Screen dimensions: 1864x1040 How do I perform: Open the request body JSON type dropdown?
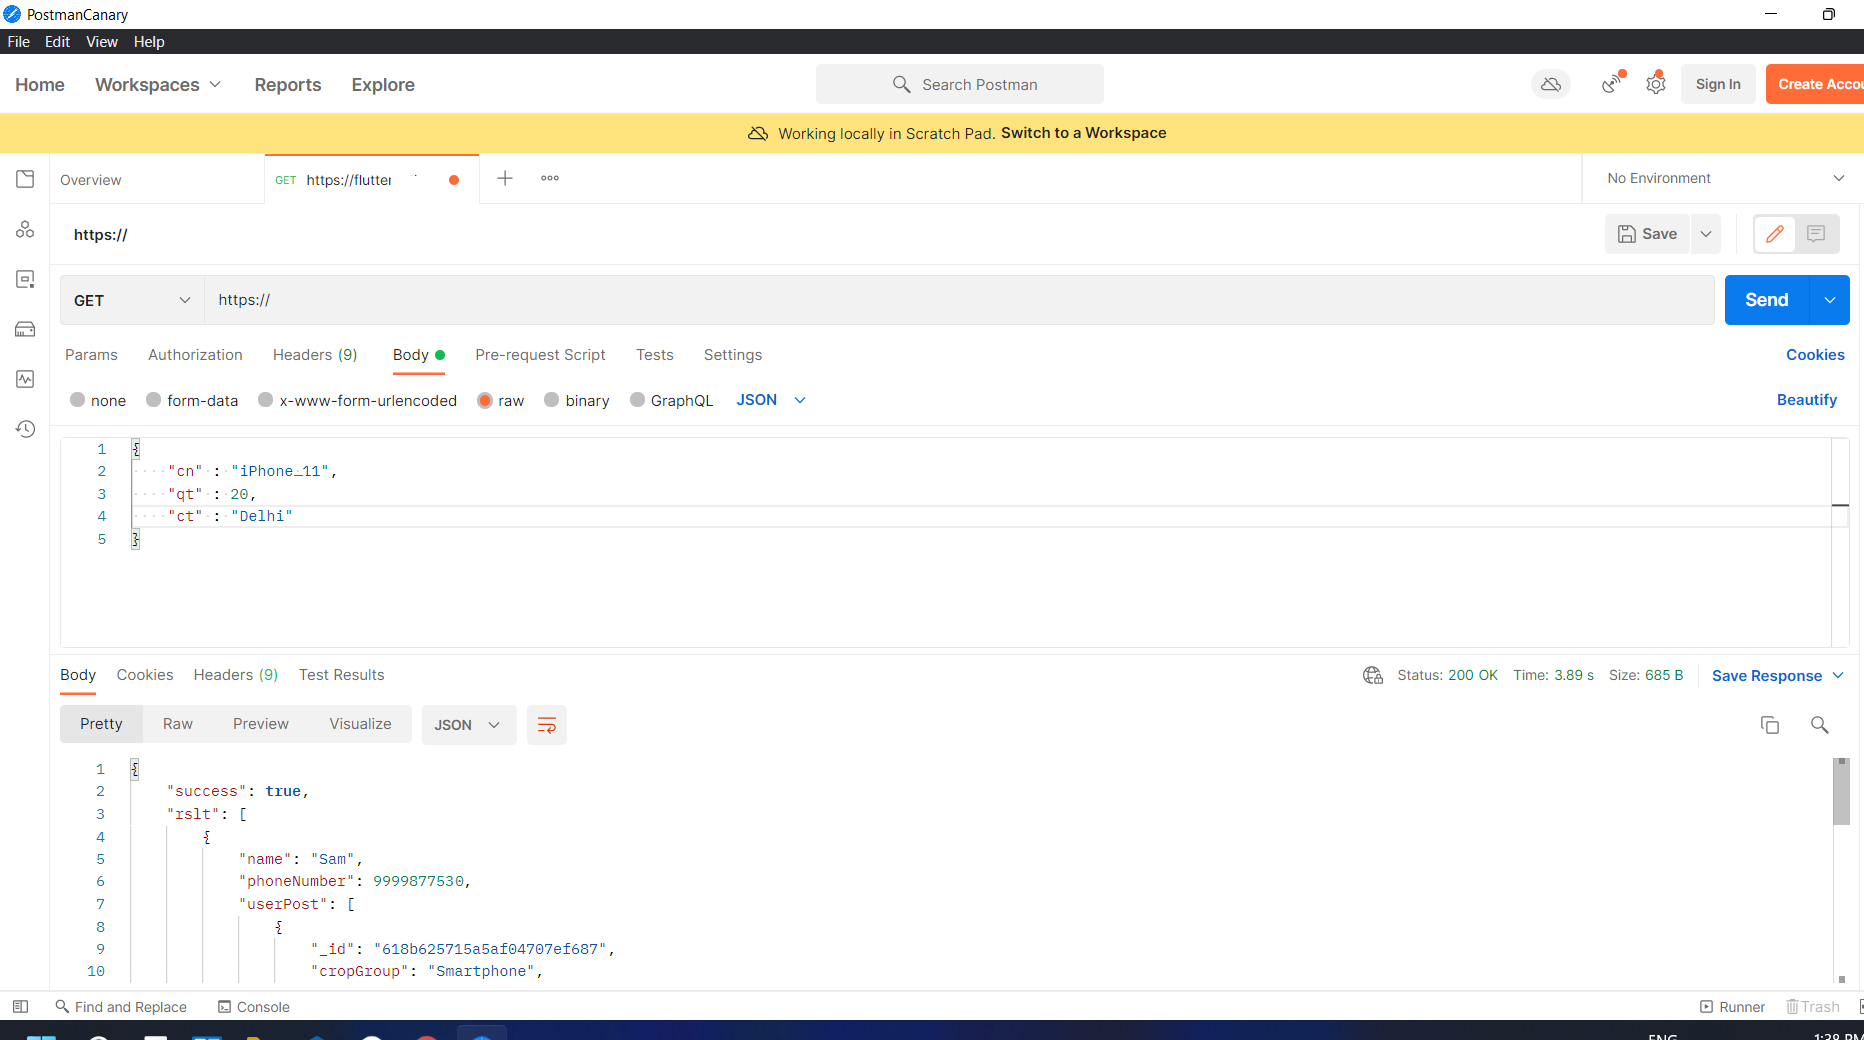click(x=771, y=400)
